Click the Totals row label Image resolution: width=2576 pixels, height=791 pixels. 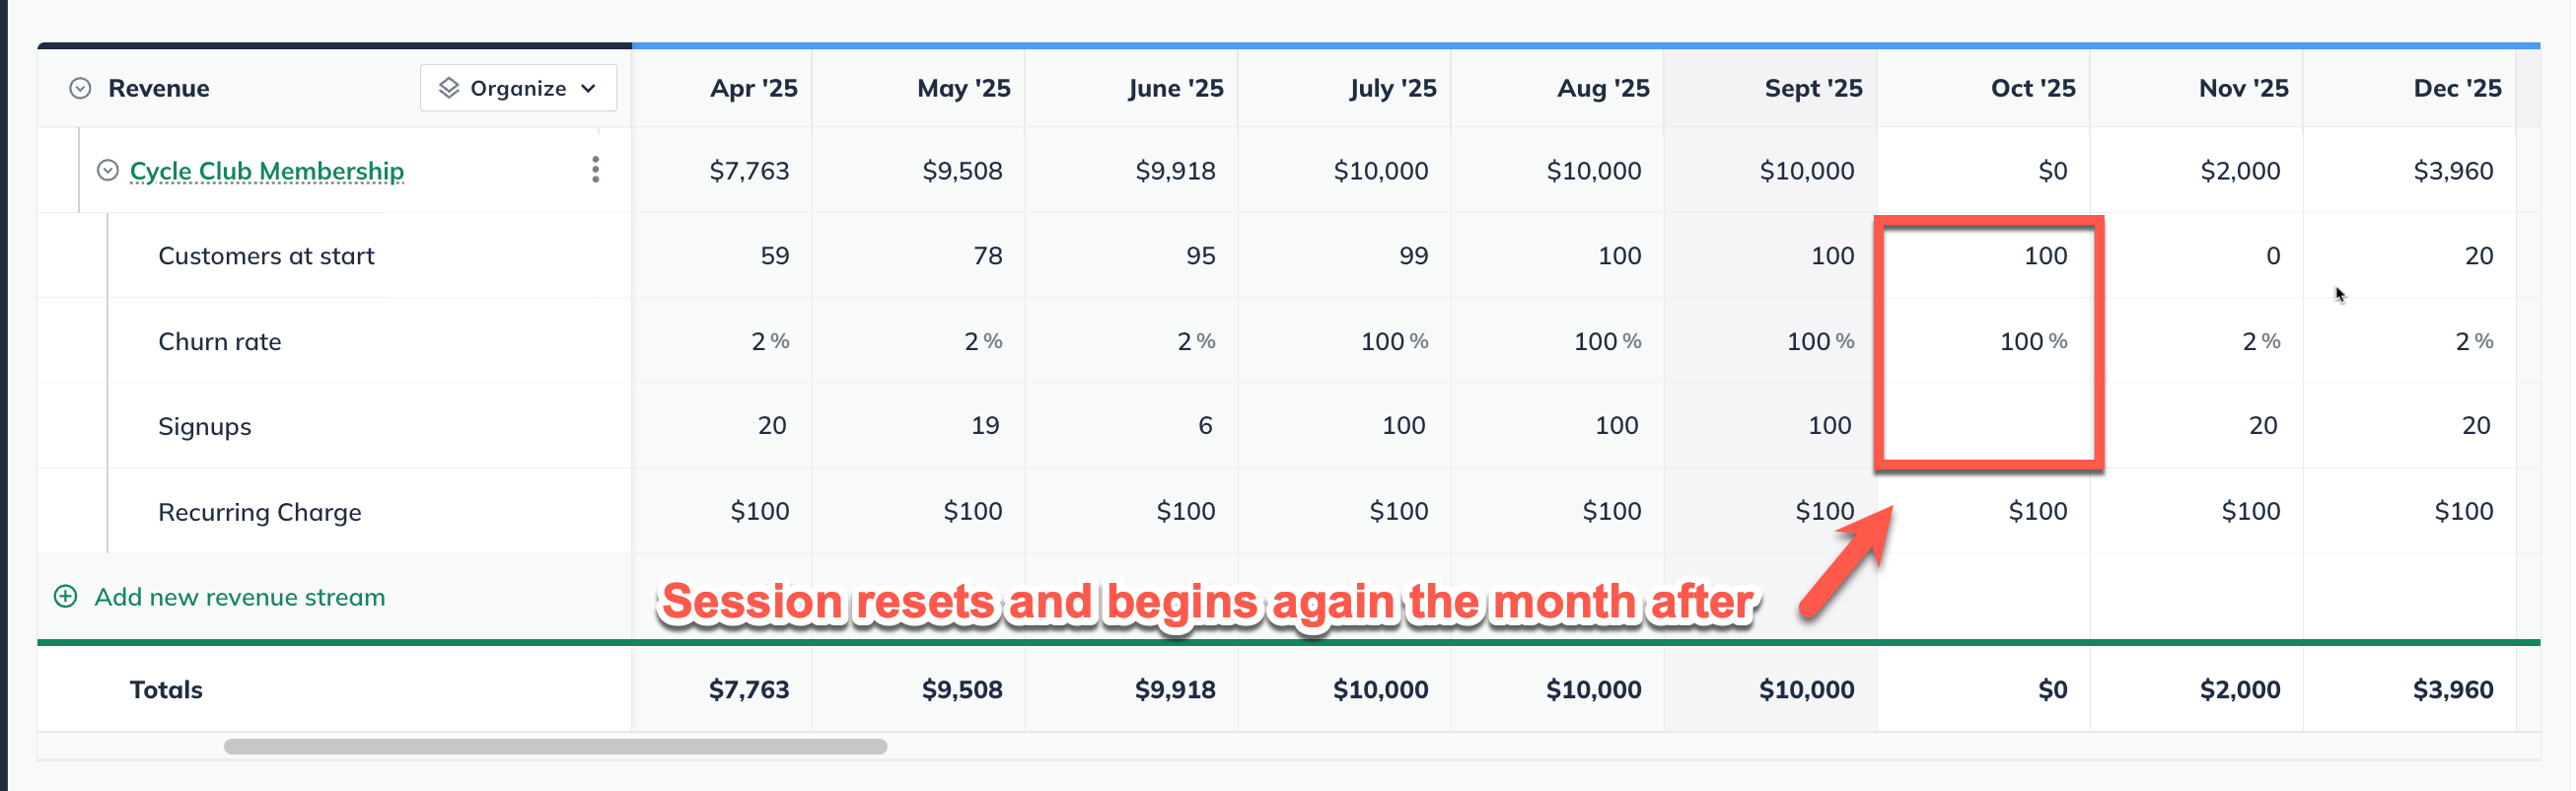166,689
